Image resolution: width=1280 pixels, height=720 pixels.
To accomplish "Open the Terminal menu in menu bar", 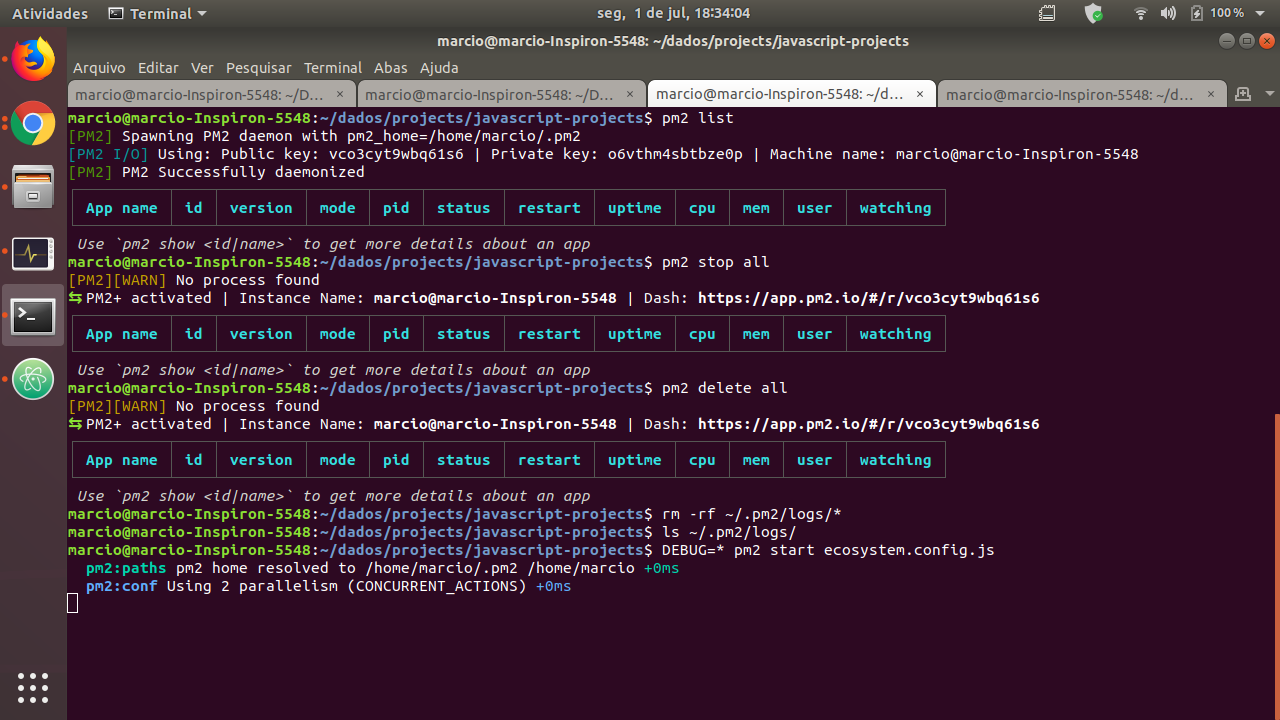I will point(333,68).
